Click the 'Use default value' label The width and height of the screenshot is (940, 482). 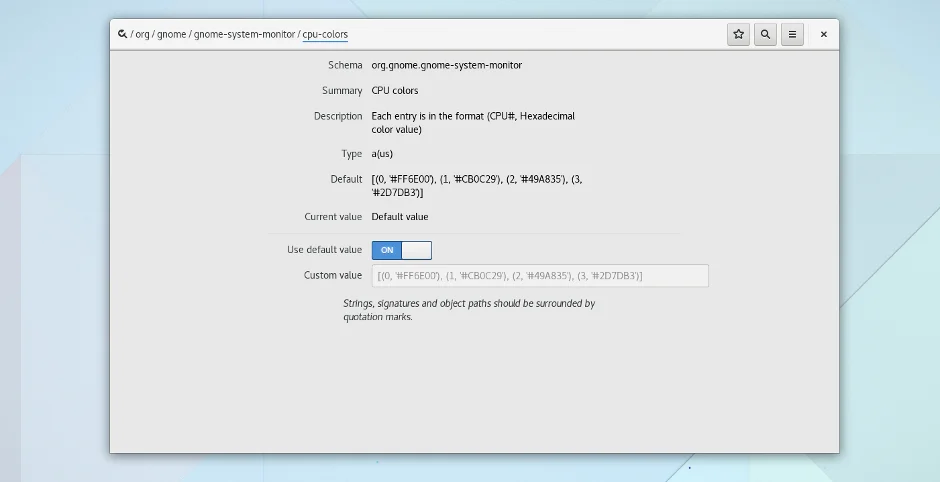click(324, 250)
